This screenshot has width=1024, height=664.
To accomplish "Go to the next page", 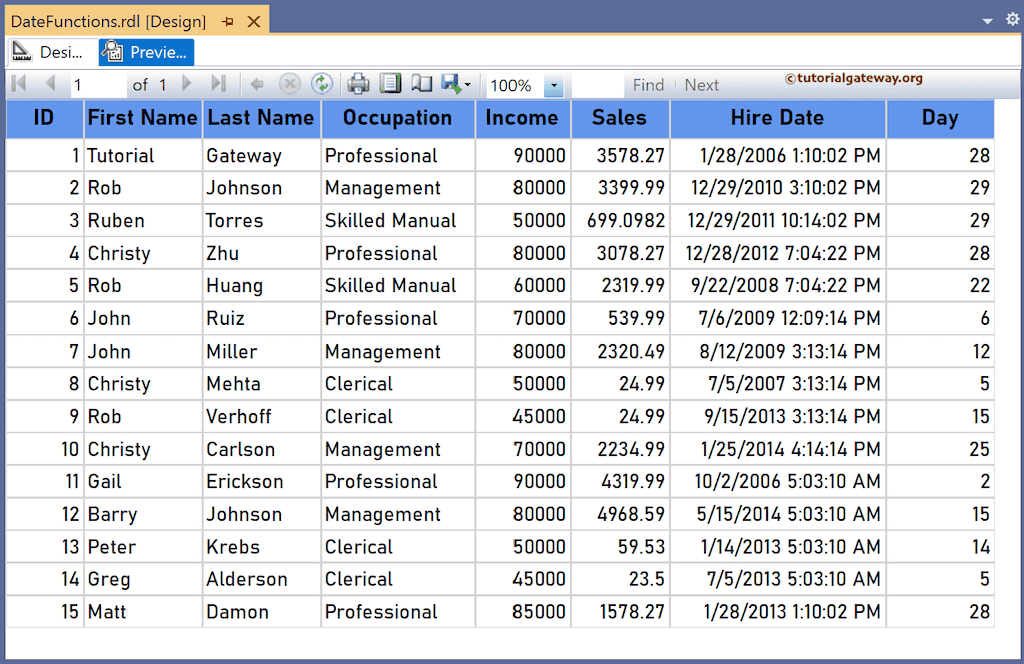I will pyautogui.click(x=187, y=85).
